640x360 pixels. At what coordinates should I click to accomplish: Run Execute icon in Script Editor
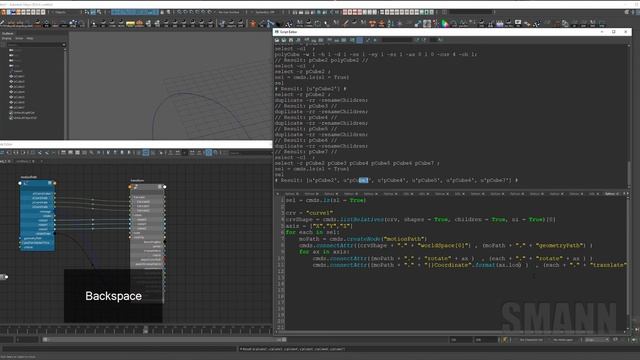(x=375, y=40)
